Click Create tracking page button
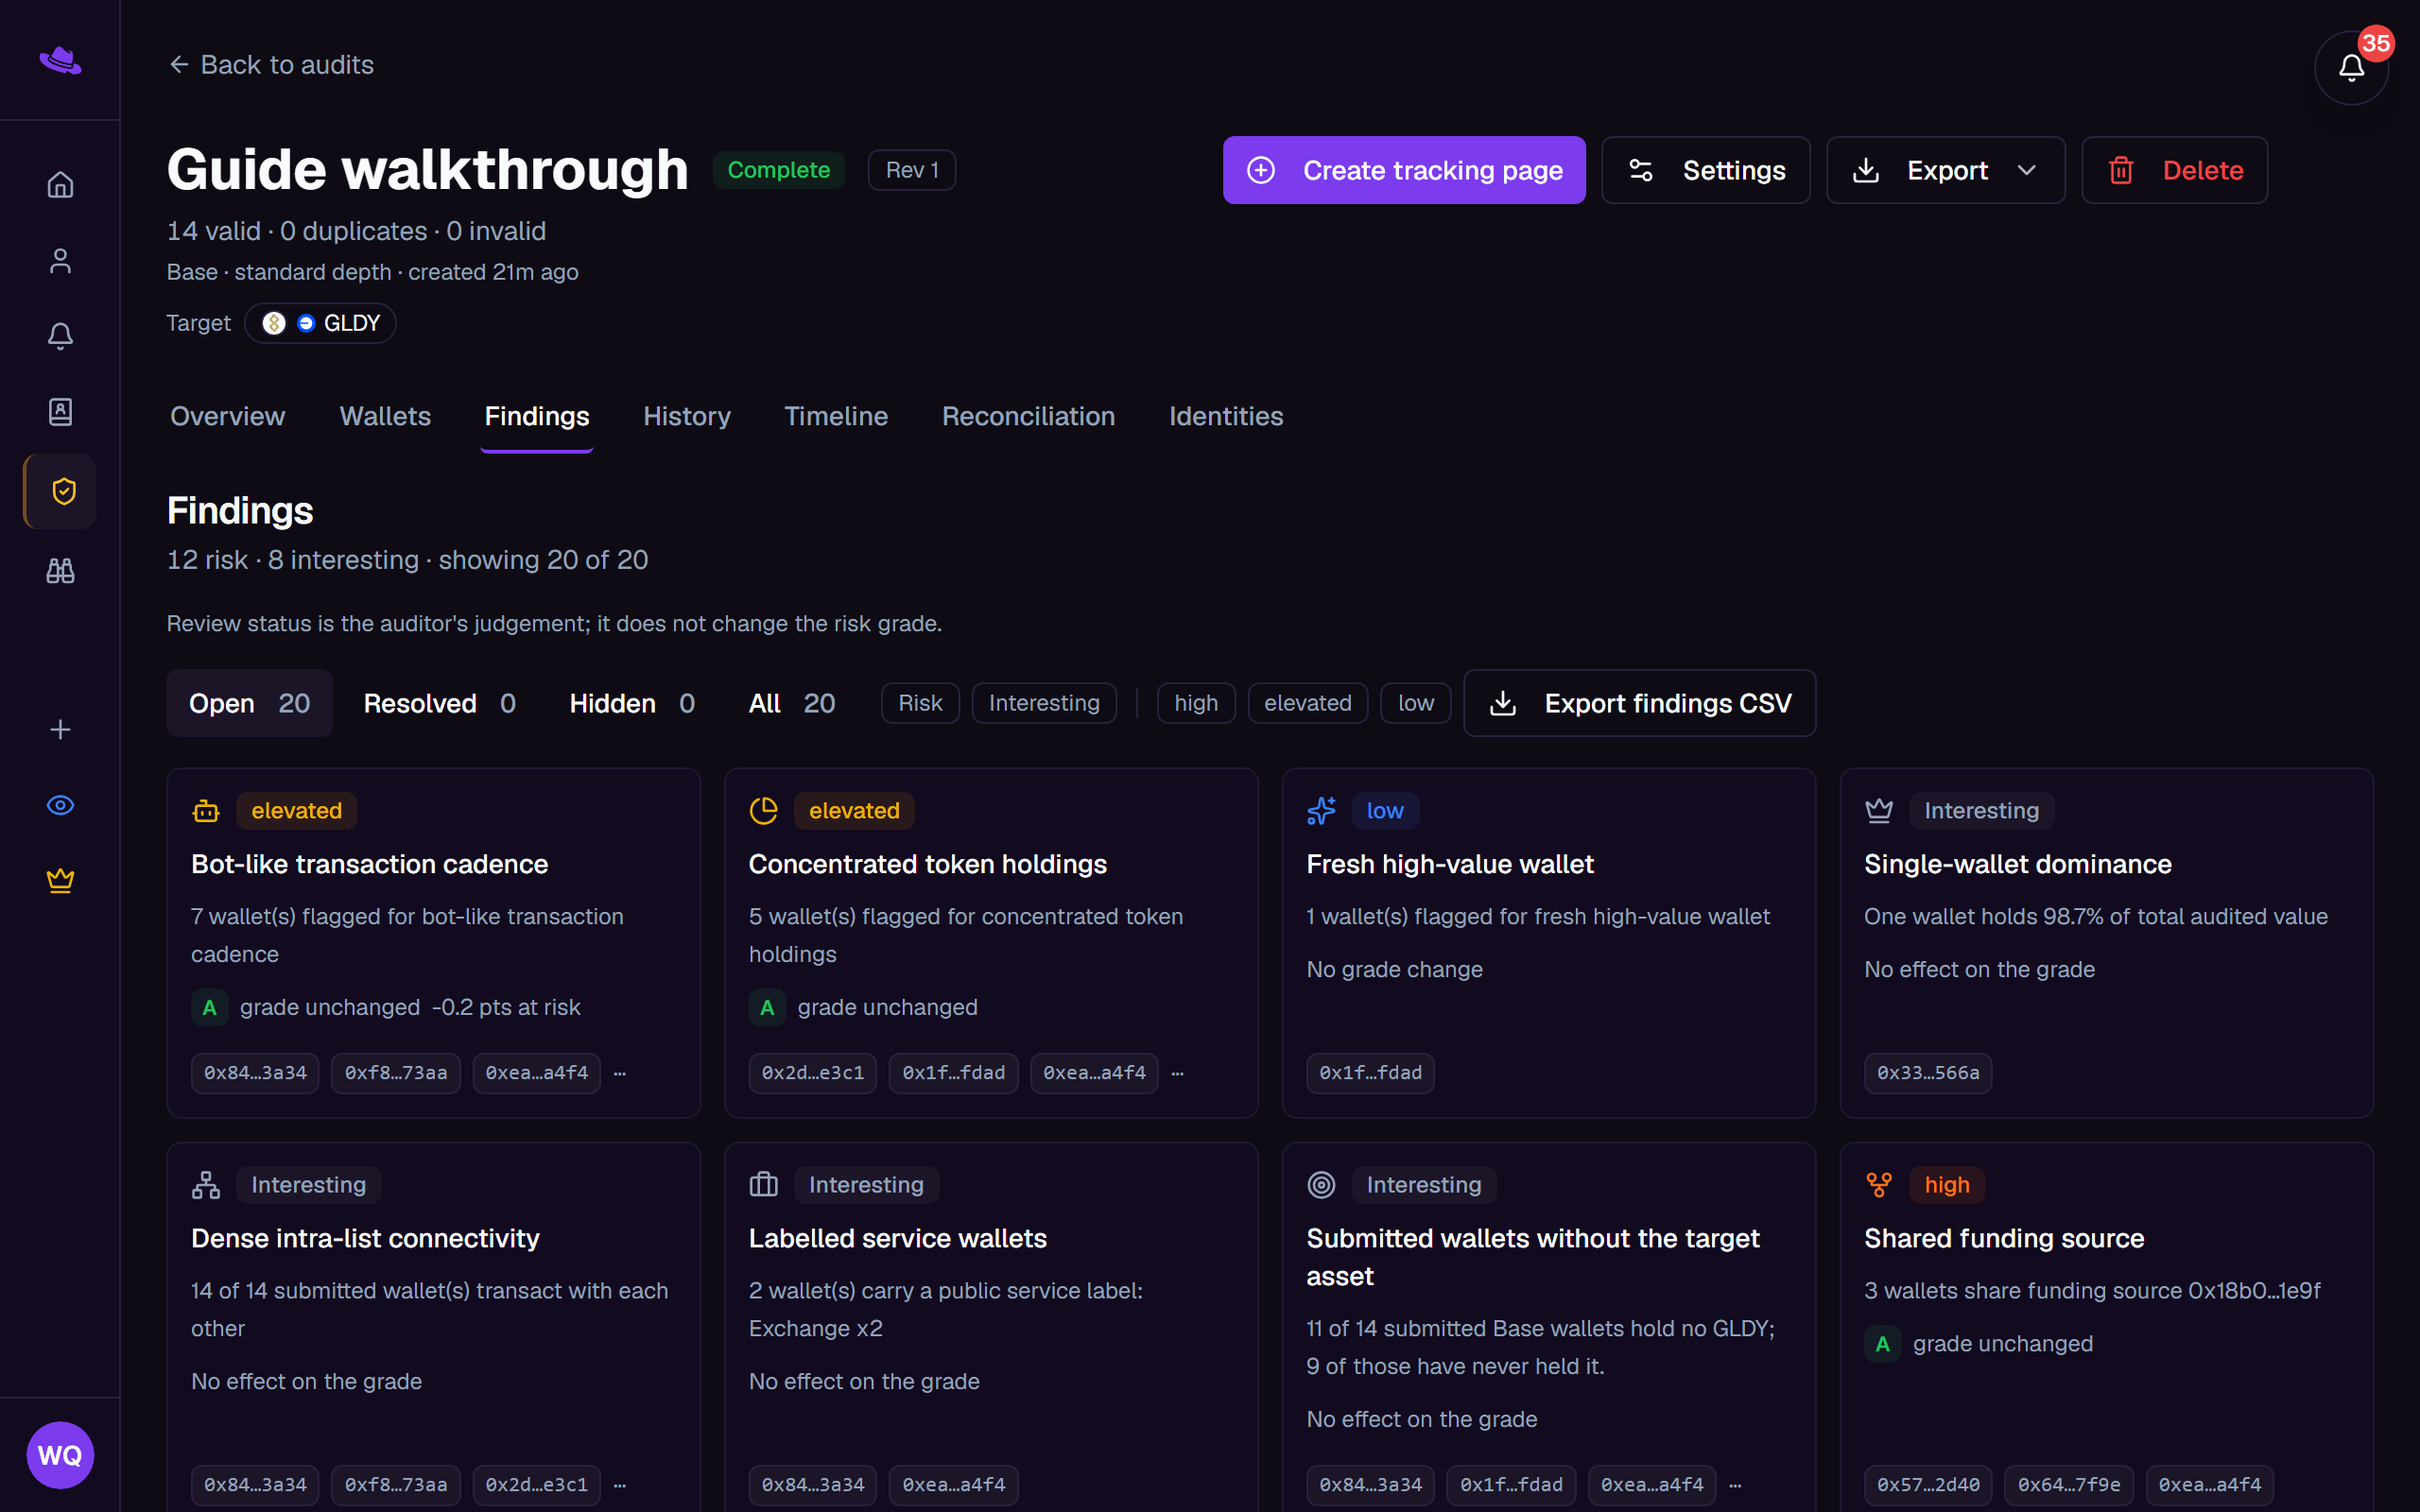2420x1512 pixels. coord(1404,170)
